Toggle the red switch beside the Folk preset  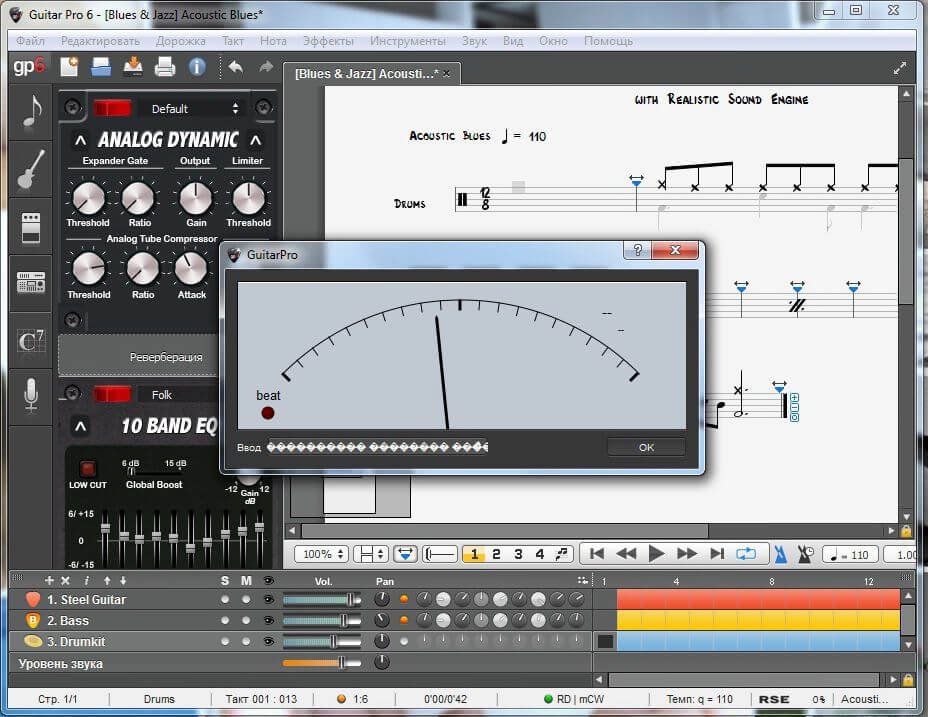coord(112,394)
